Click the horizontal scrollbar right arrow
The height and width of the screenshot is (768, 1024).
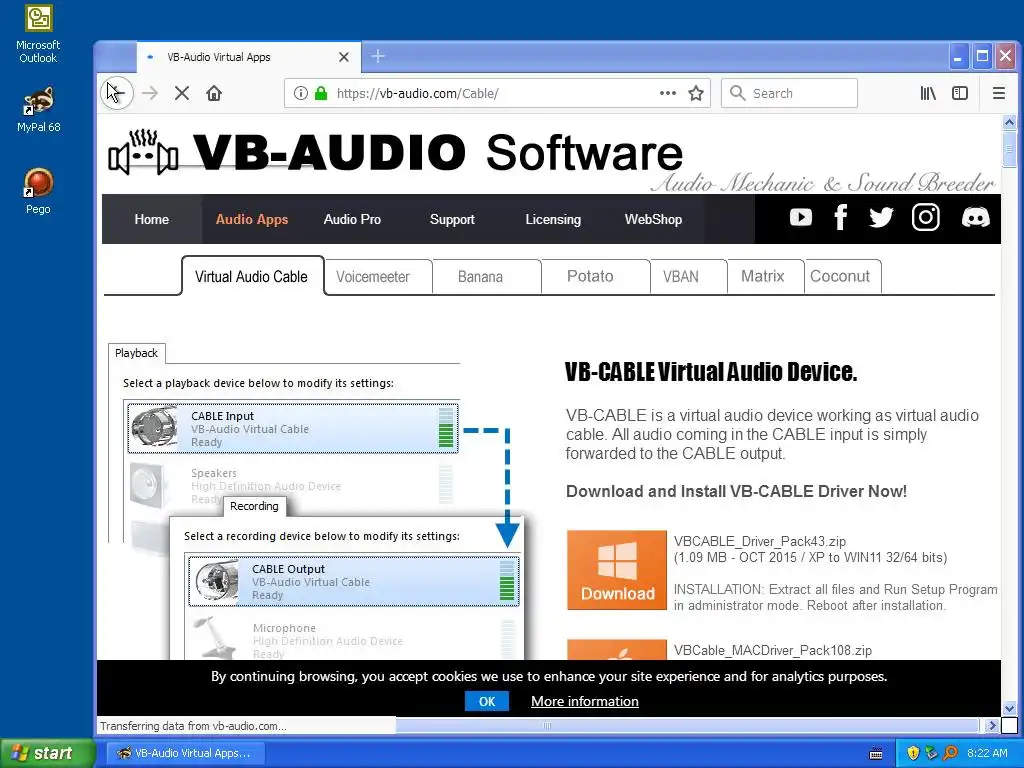point(991,726)
